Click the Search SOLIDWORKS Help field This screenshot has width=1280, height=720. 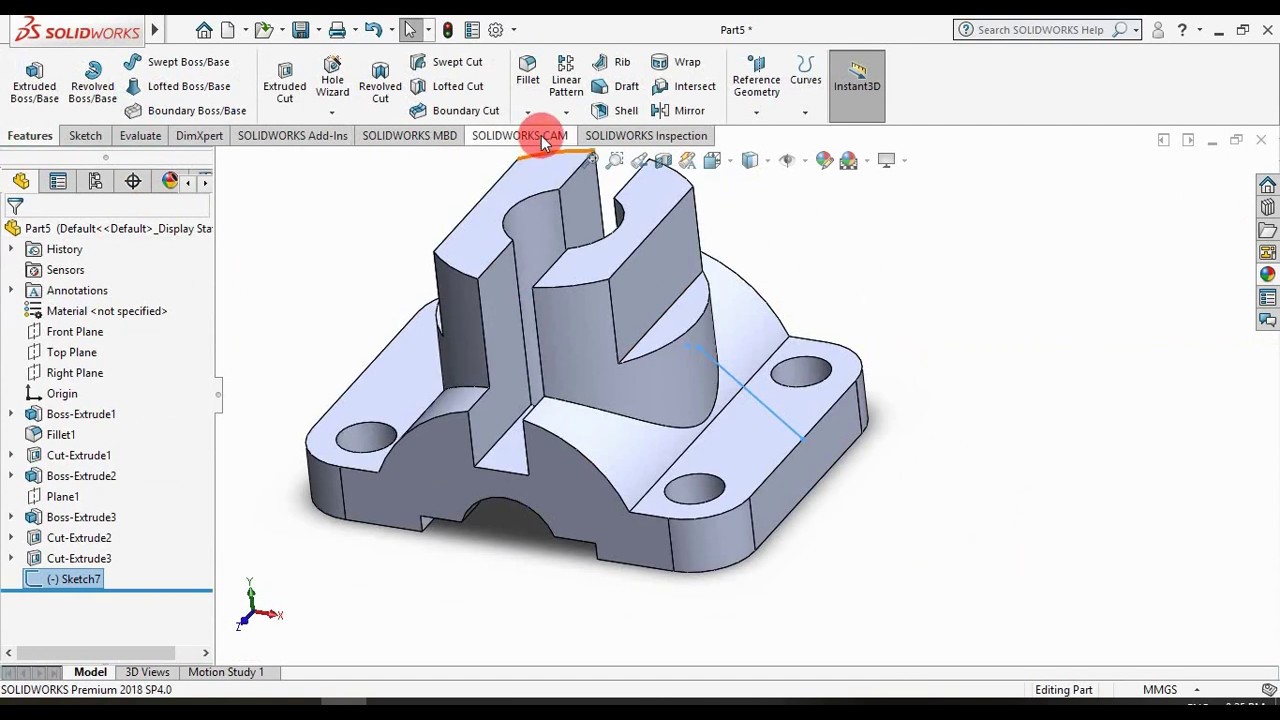(x=1047, y=30)
